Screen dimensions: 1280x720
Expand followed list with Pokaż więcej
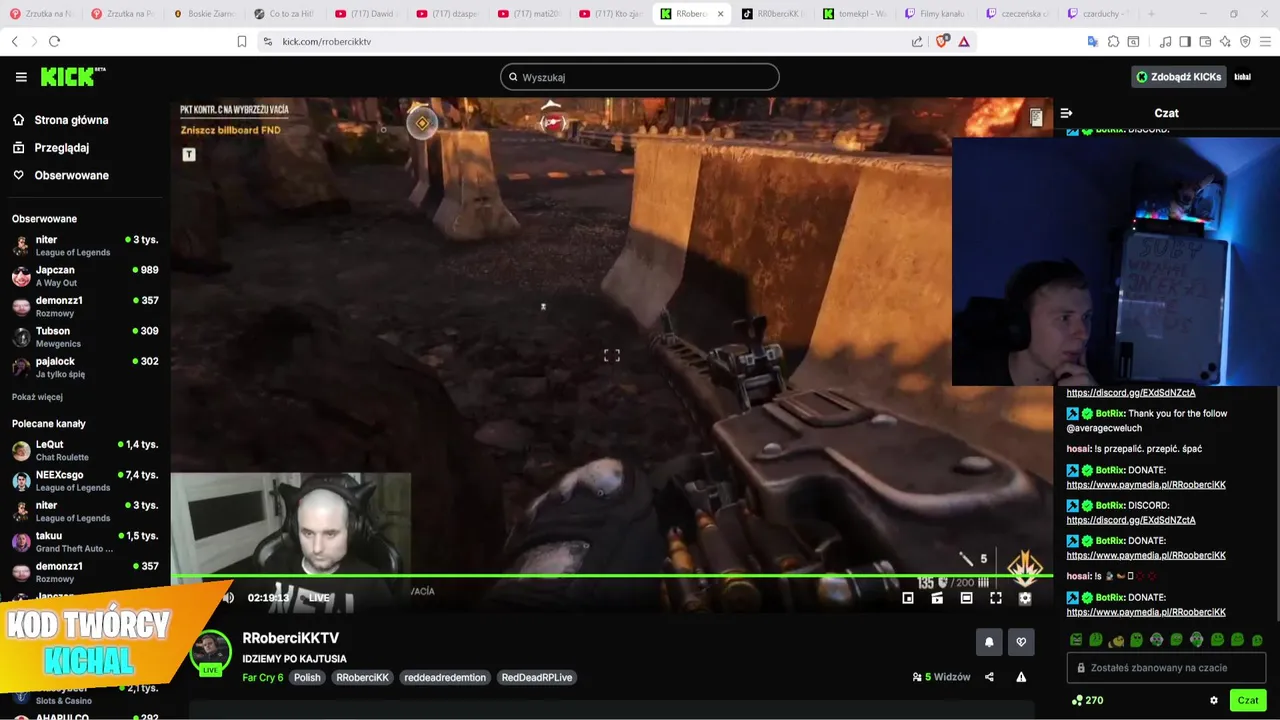(37, 397)
